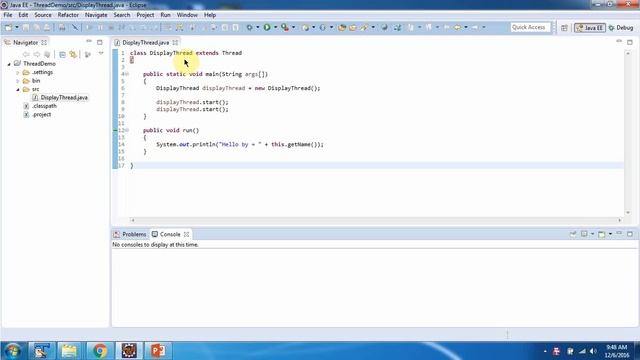The height and width of the screenshot is (360, 640).
Task: Close the DisplayThread.java editor tab
Action: 176,42
